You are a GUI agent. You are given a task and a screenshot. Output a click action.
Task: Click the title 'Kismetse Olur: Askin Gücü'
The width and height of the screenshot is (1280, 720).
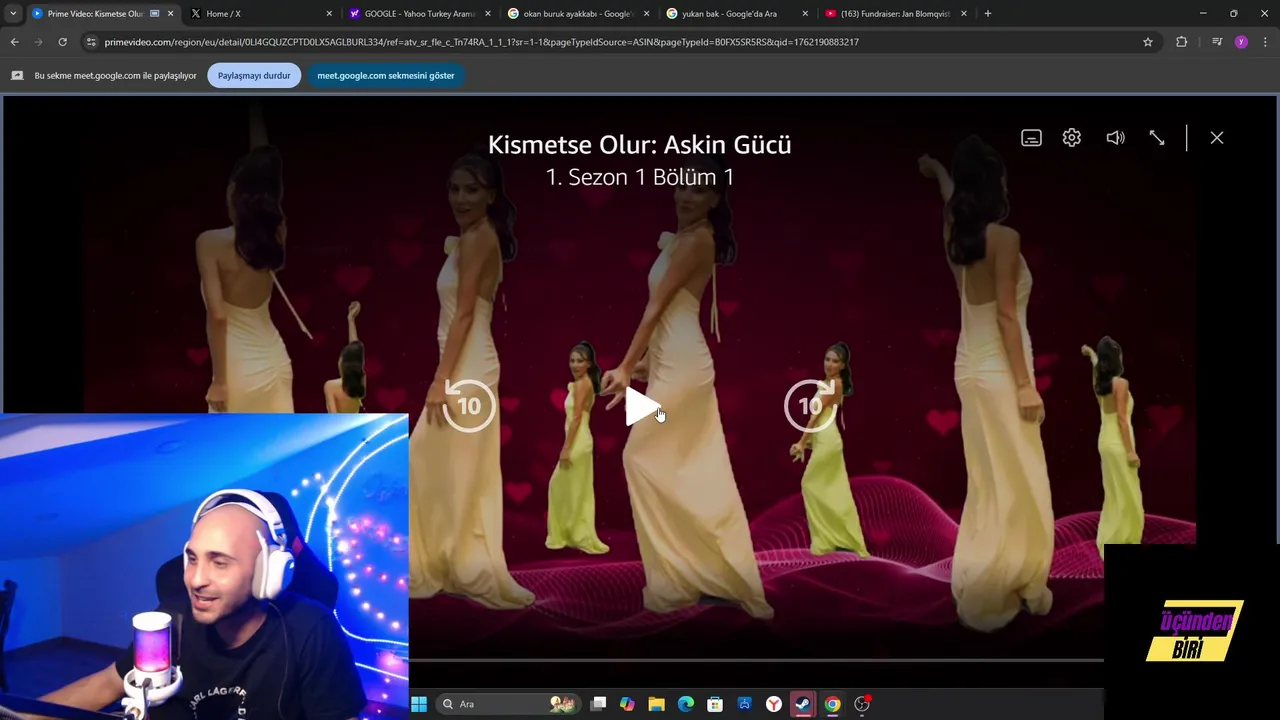coord(640,145)
